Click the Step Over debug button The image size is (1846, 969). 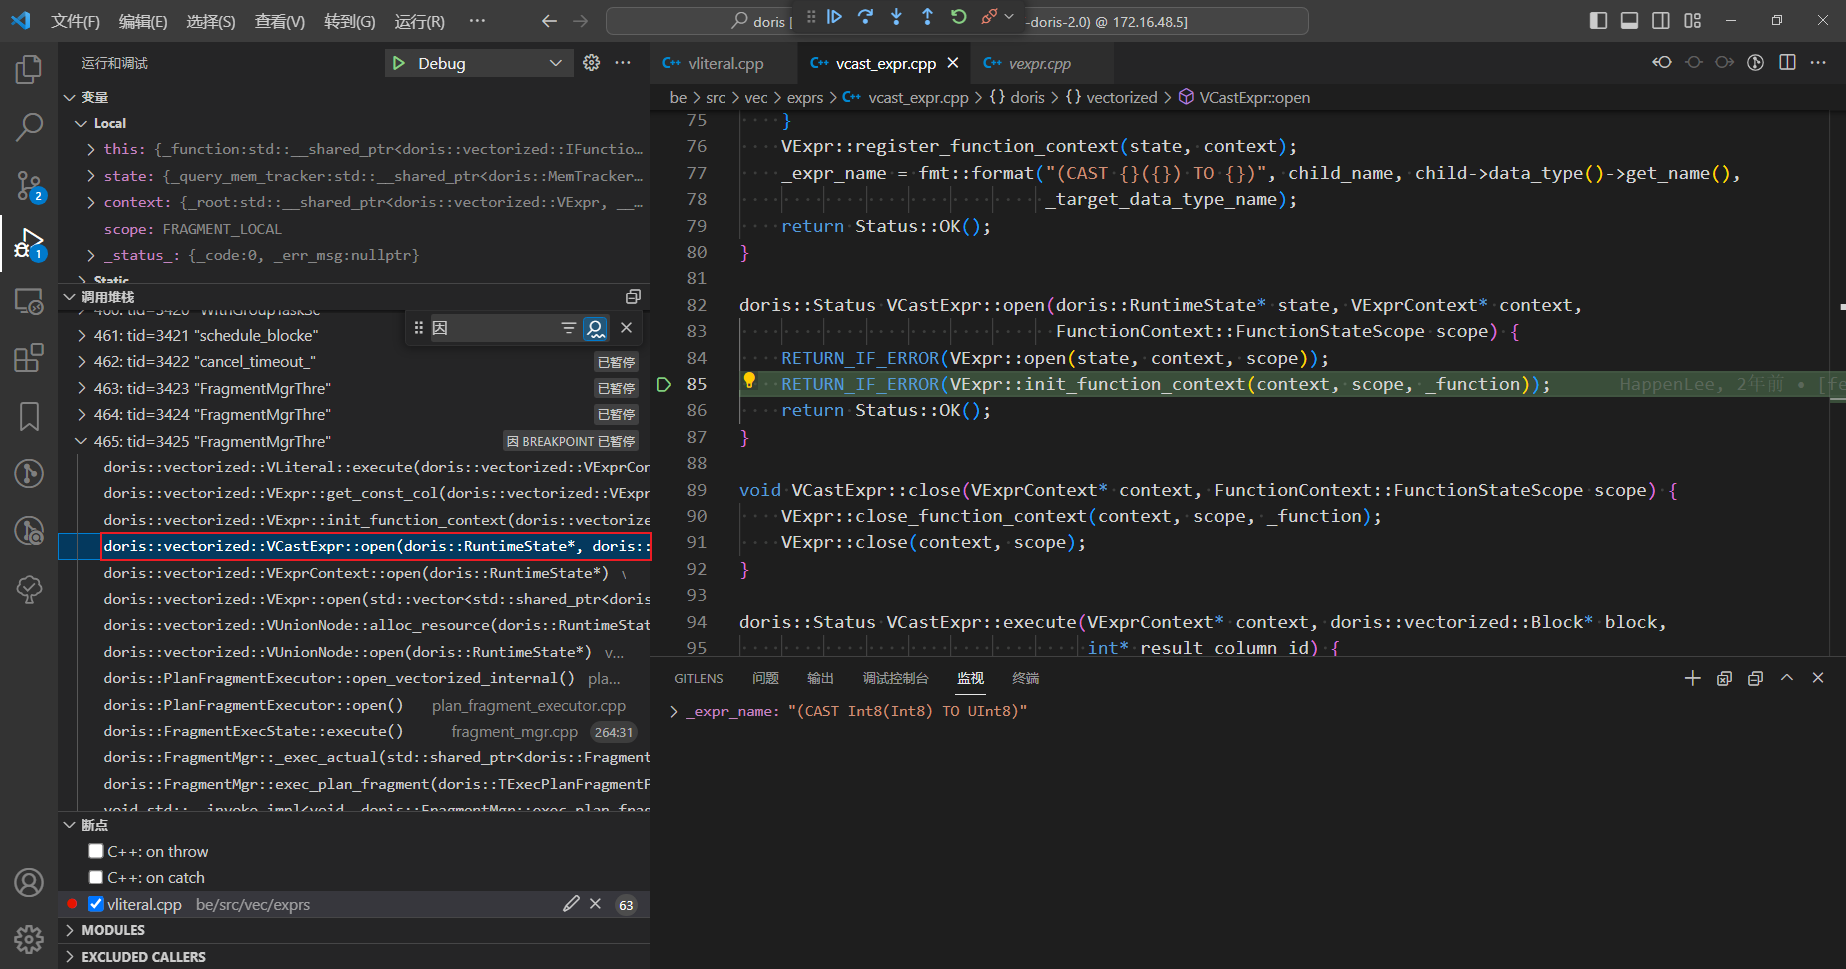click(x=865, y=17)
